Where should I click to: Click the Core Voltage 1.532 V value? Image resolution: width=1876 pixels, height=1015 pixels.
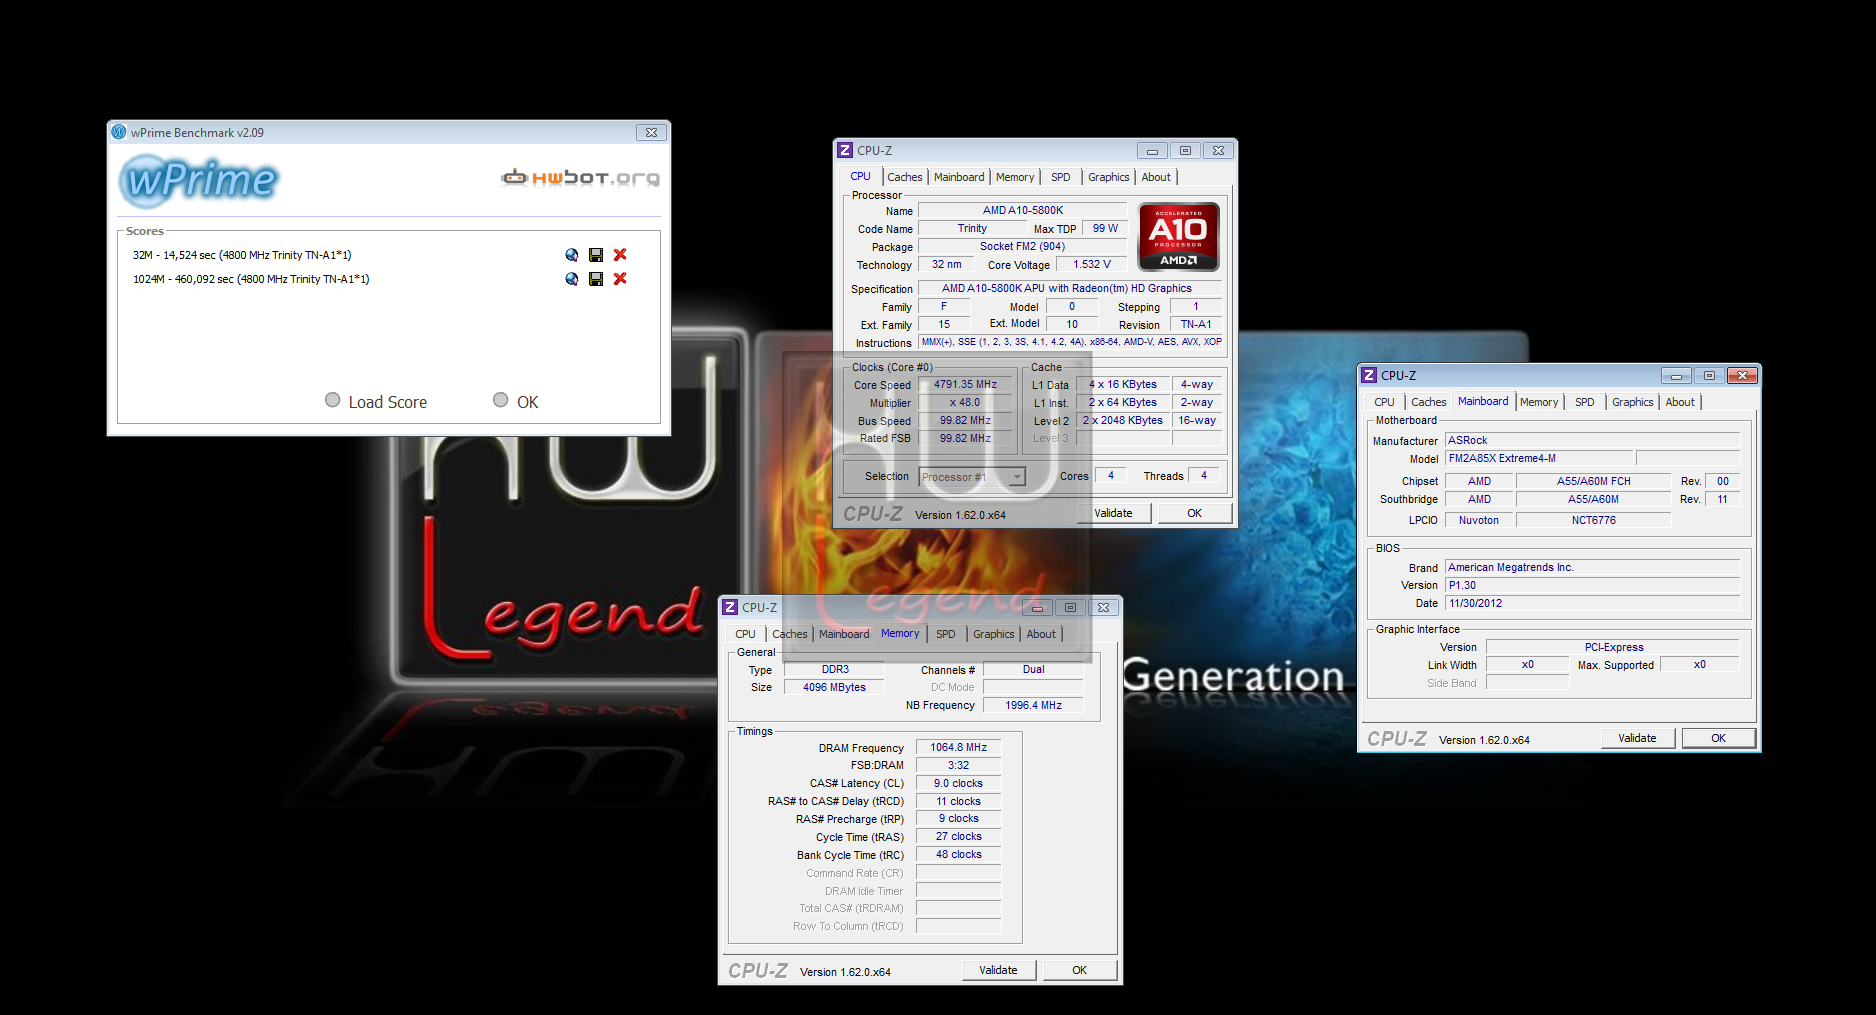pyautogui.click(x=1092, y=264)
